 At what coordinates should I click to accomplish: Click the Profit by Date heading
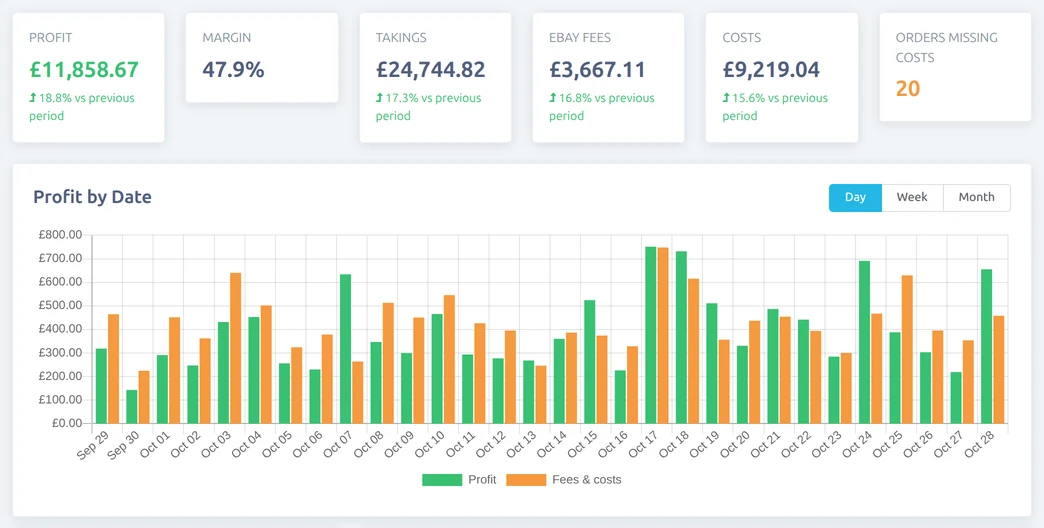tap(93, 197)
